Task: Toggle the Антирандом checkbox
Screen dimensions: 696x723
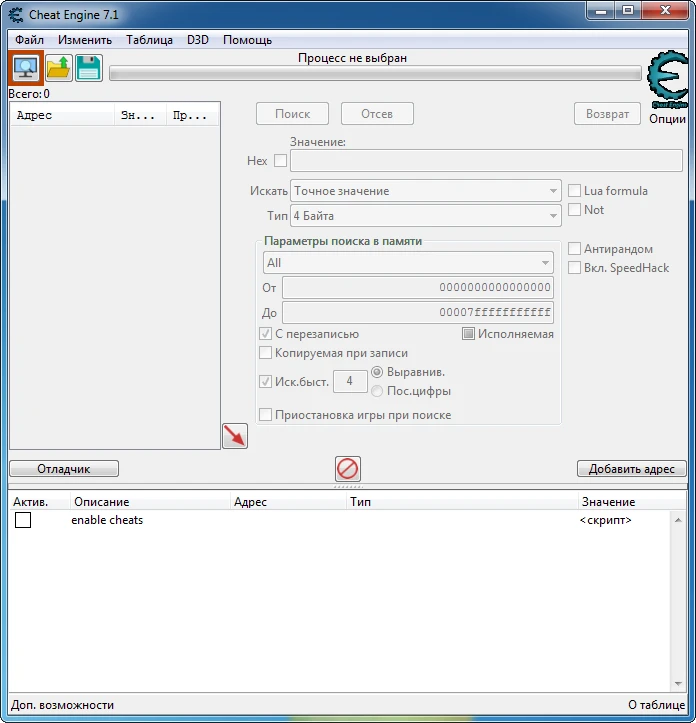Action: pos(574,249)
